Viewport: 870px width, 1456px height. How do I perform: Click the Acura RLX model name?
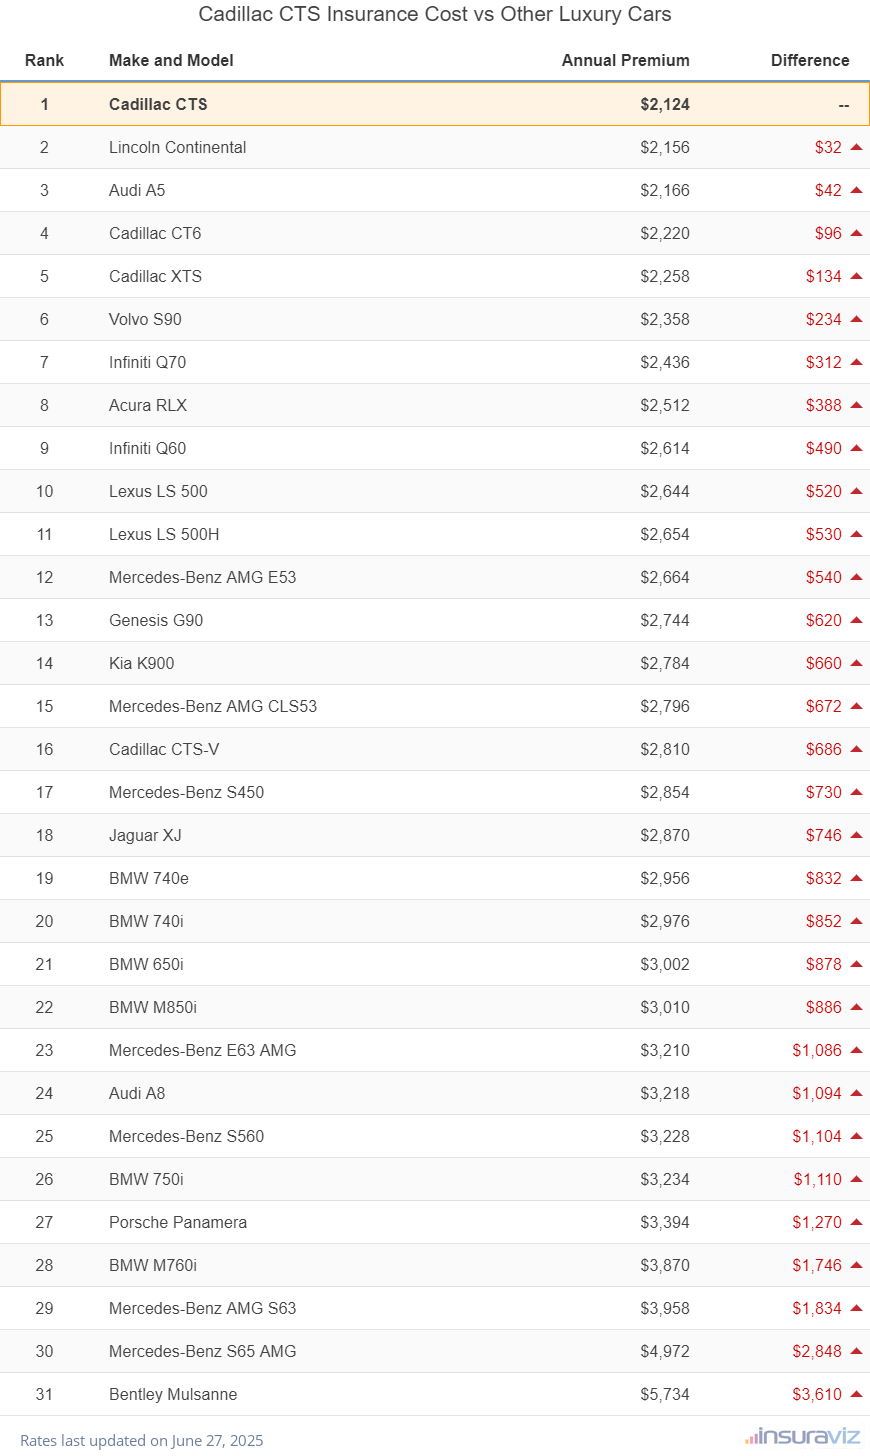point(148,405)
